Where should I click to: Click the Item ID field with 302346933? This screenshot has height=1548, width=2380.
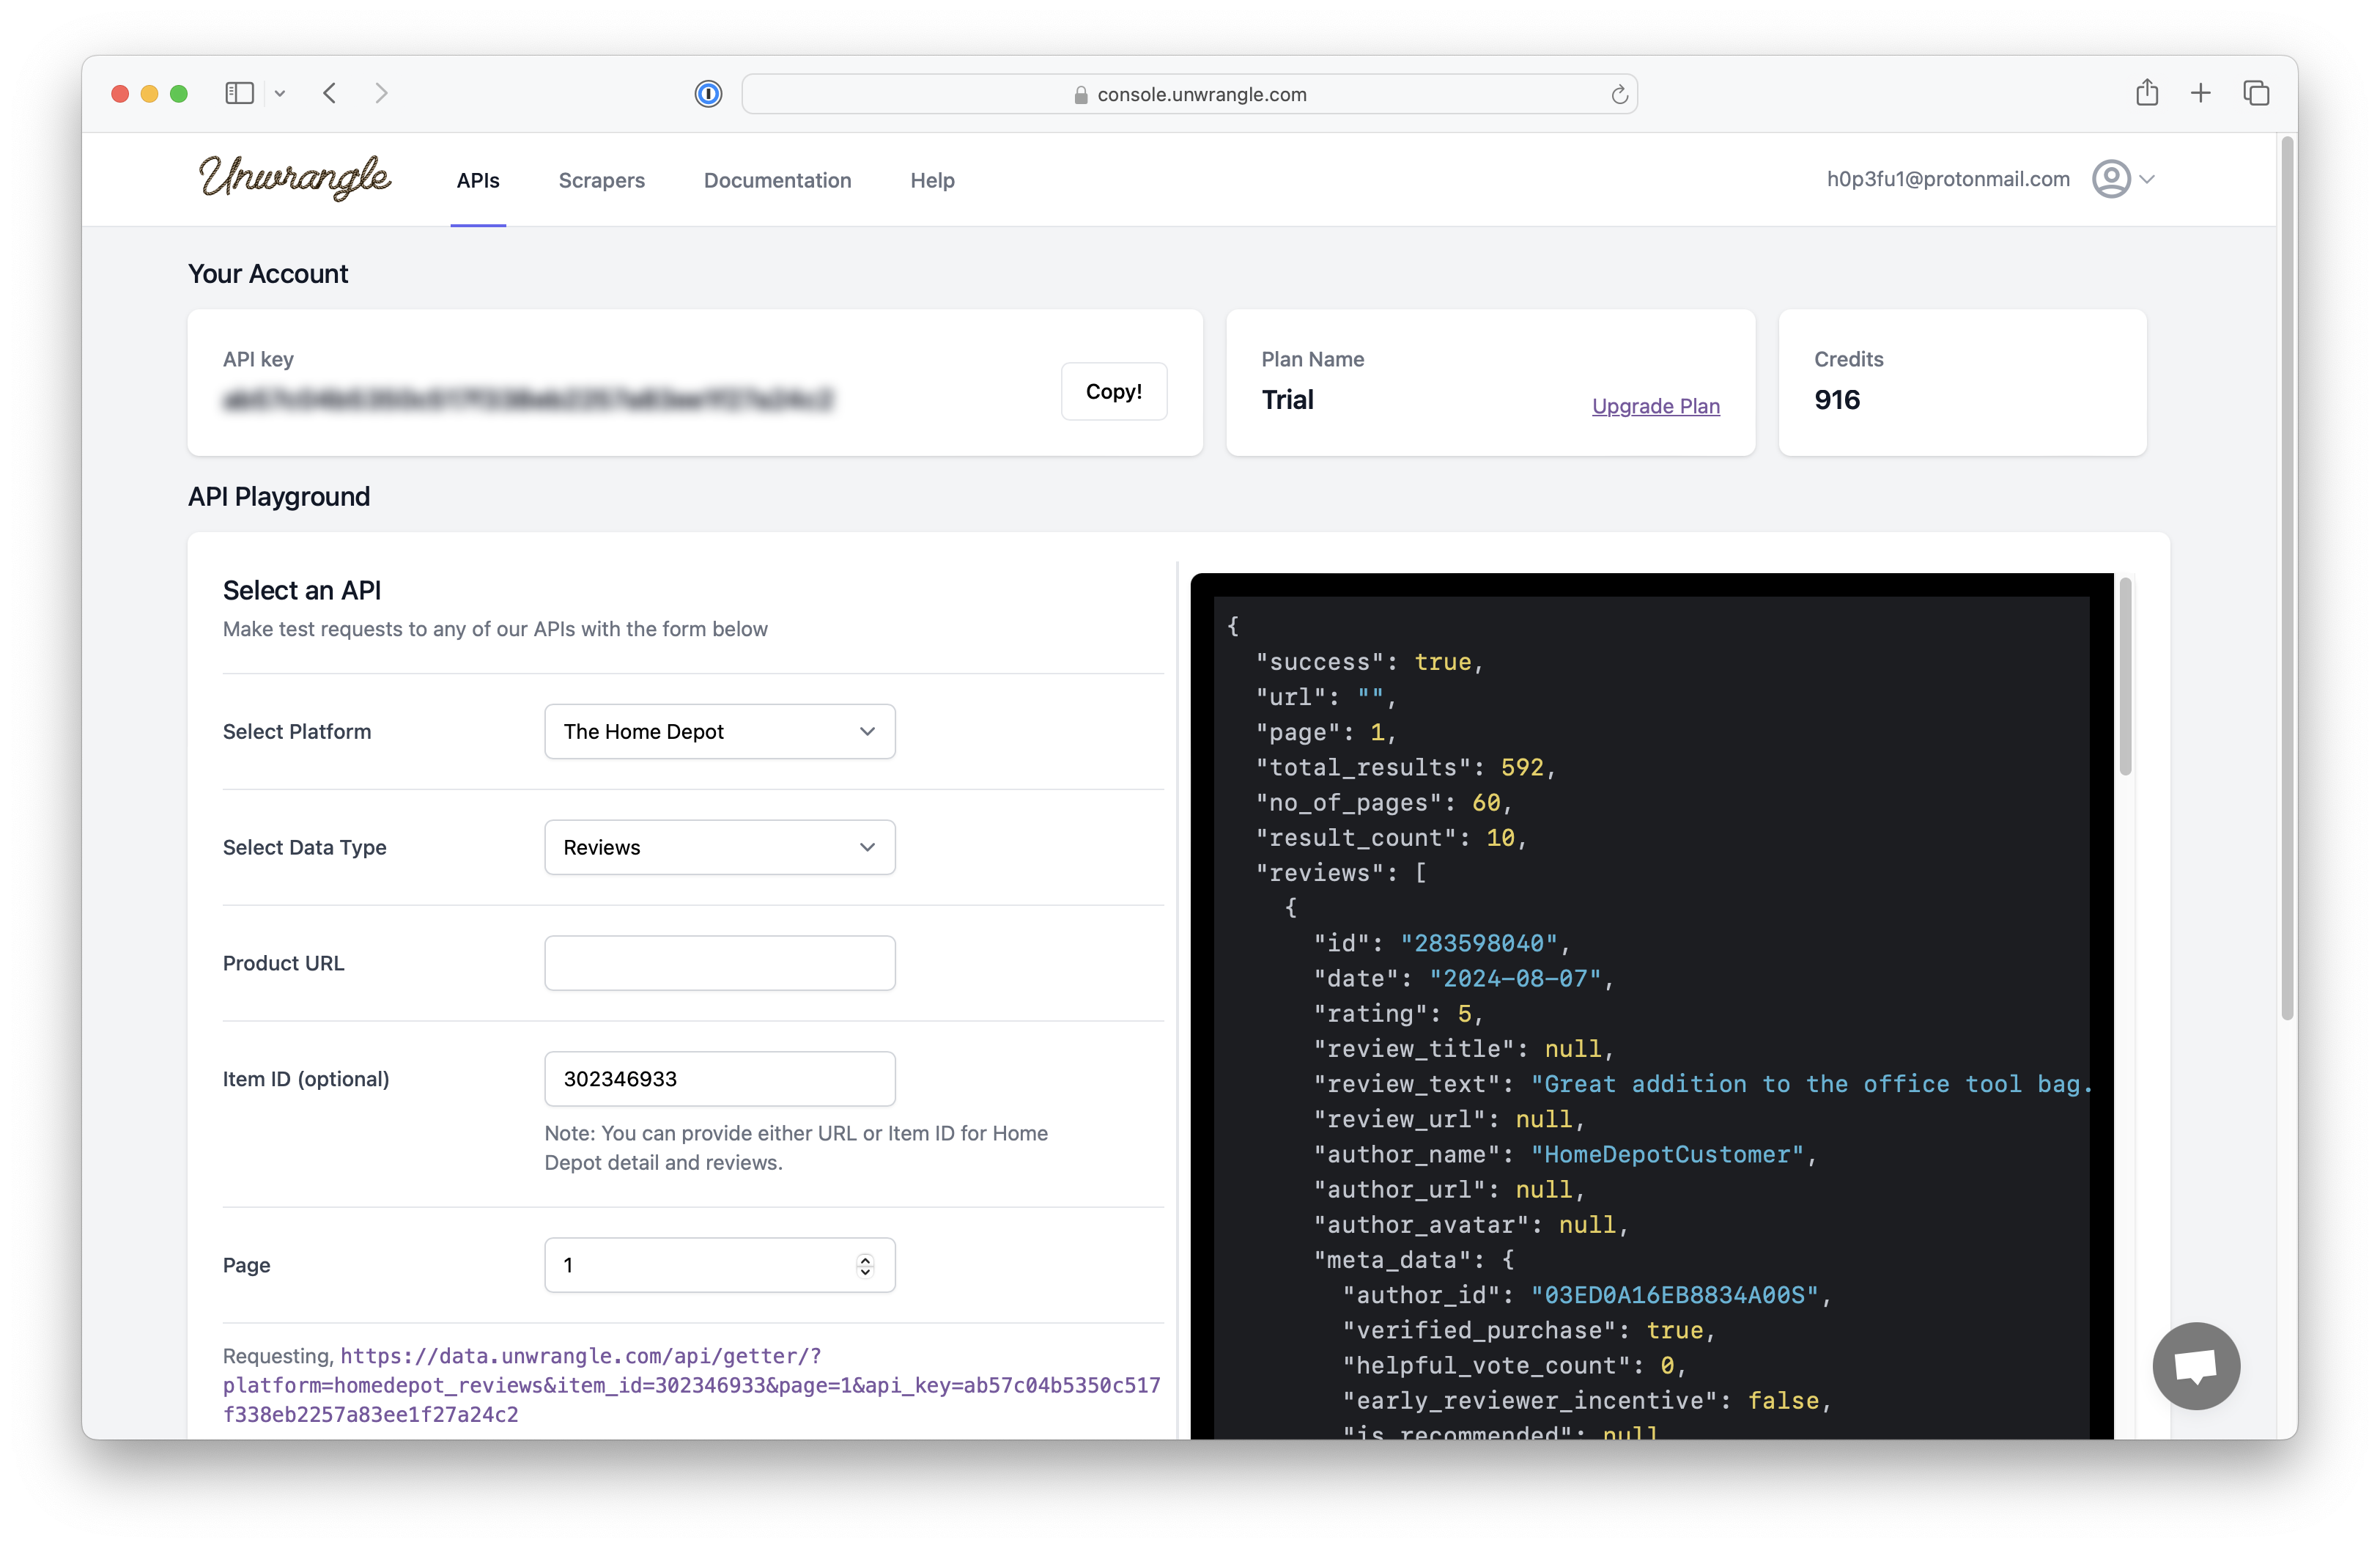pyautogui.click(x=719, y=1078)
